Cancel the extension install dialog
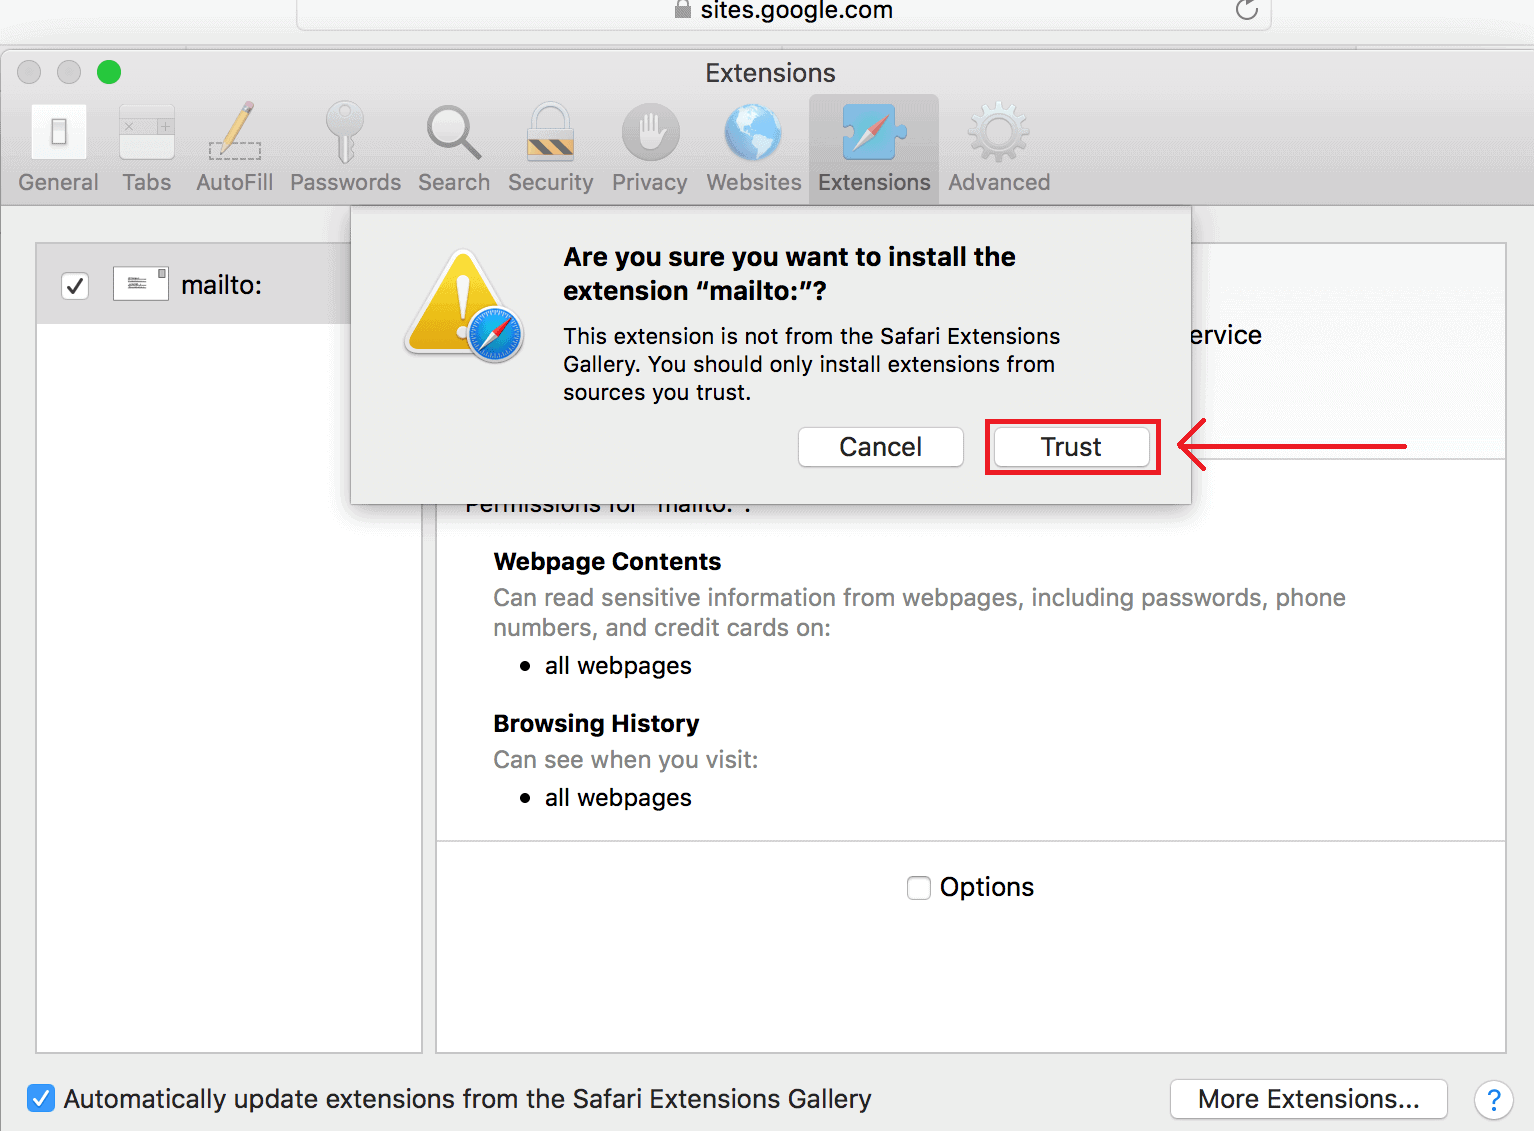Viewport: 1534px width, 1131px height. 880,447
